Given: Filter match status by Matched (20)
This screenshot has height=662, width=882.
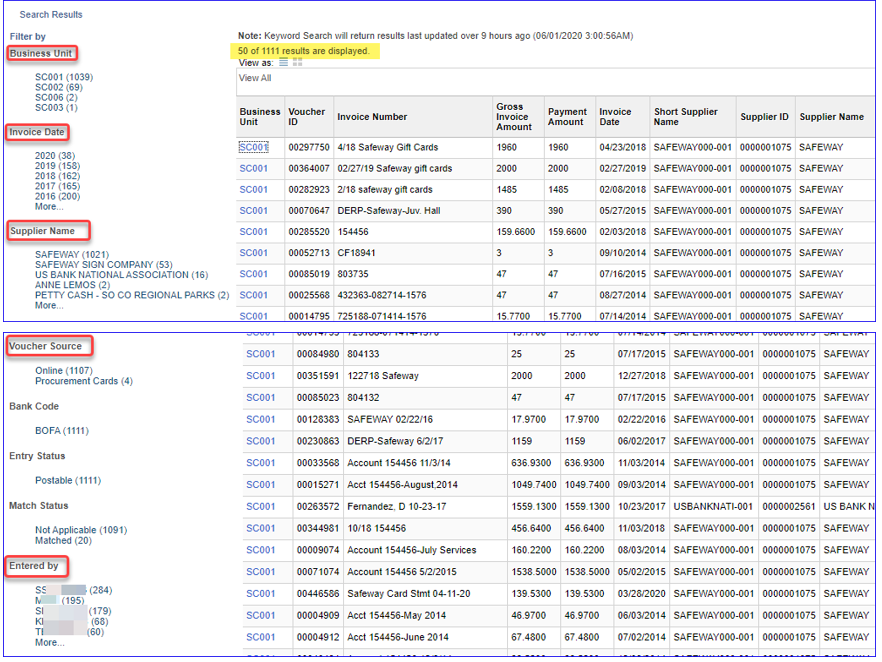Looking at the screenshot, I should point(62,540).
